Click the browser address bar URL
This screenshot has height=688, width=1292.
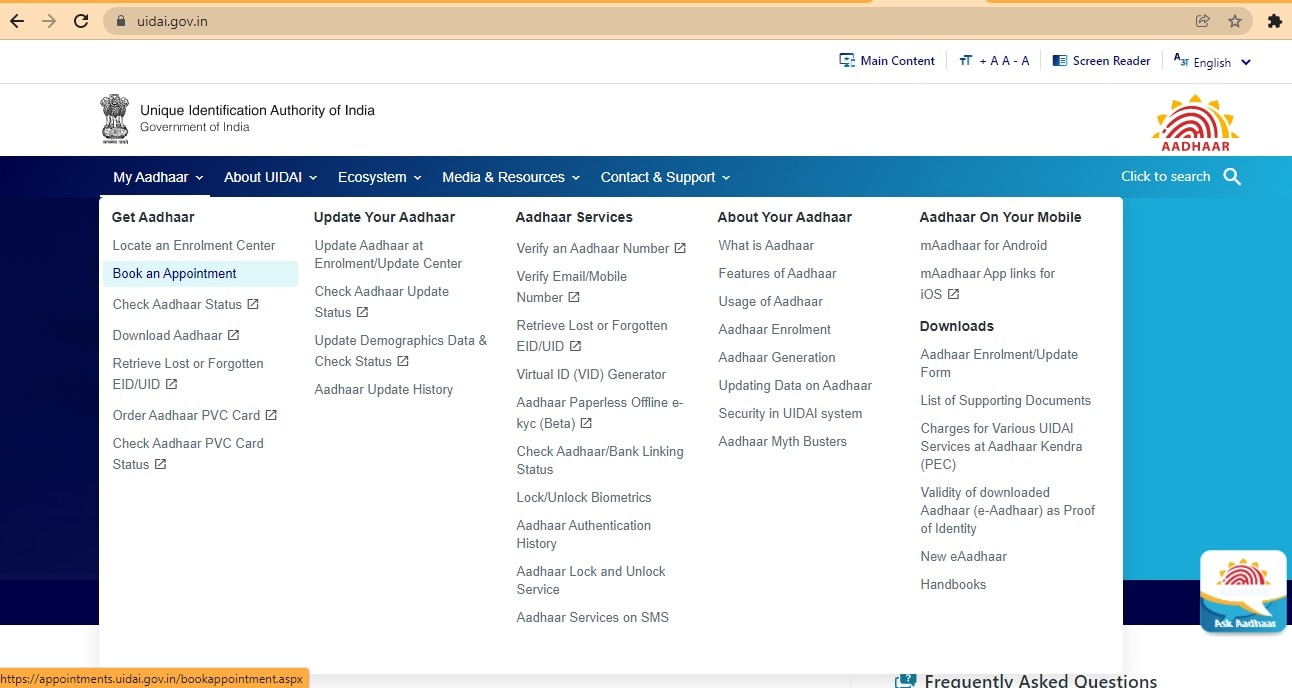point(173,21)
